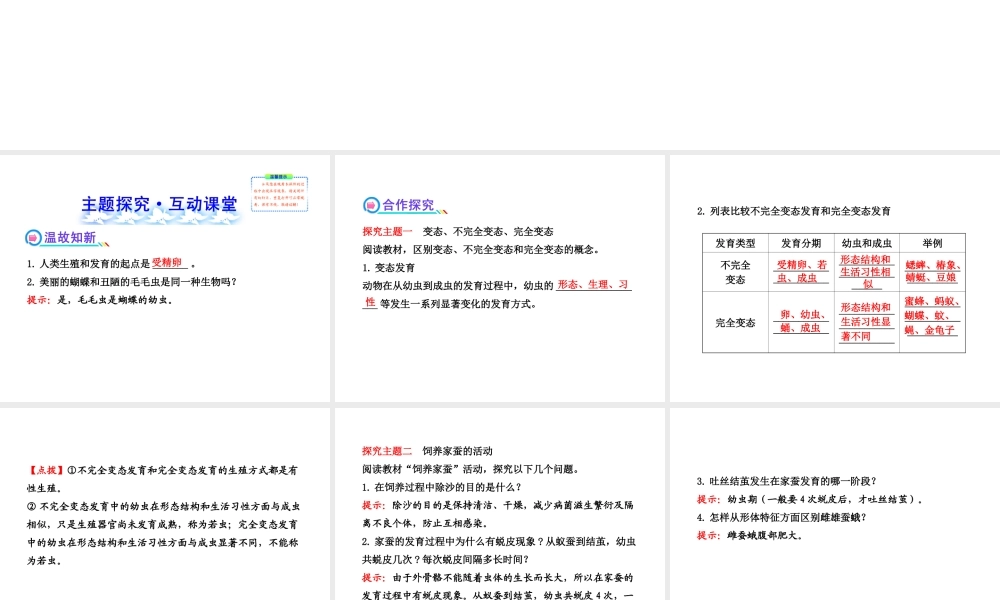Click the text 饲养家蚕的活动
This screenshot has height=600, width=1000.
[457, 451]
